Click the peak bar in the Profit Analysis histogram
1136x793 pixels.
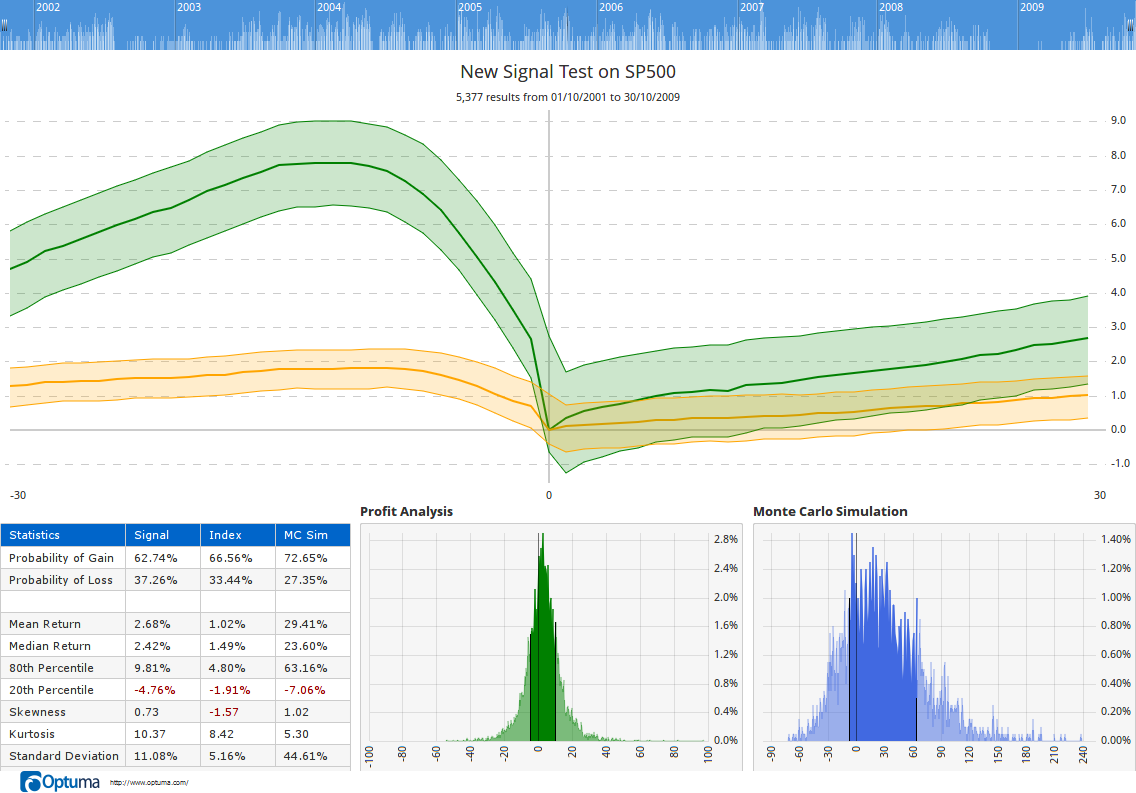coord(540,600)
